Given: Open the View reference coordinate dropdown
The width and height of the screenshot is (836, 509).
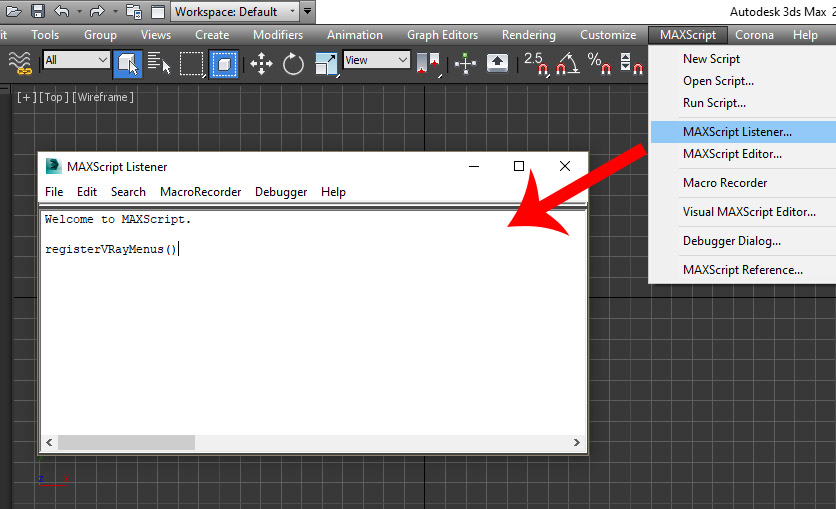Looking at the screenshot, I should coord(376,60).
